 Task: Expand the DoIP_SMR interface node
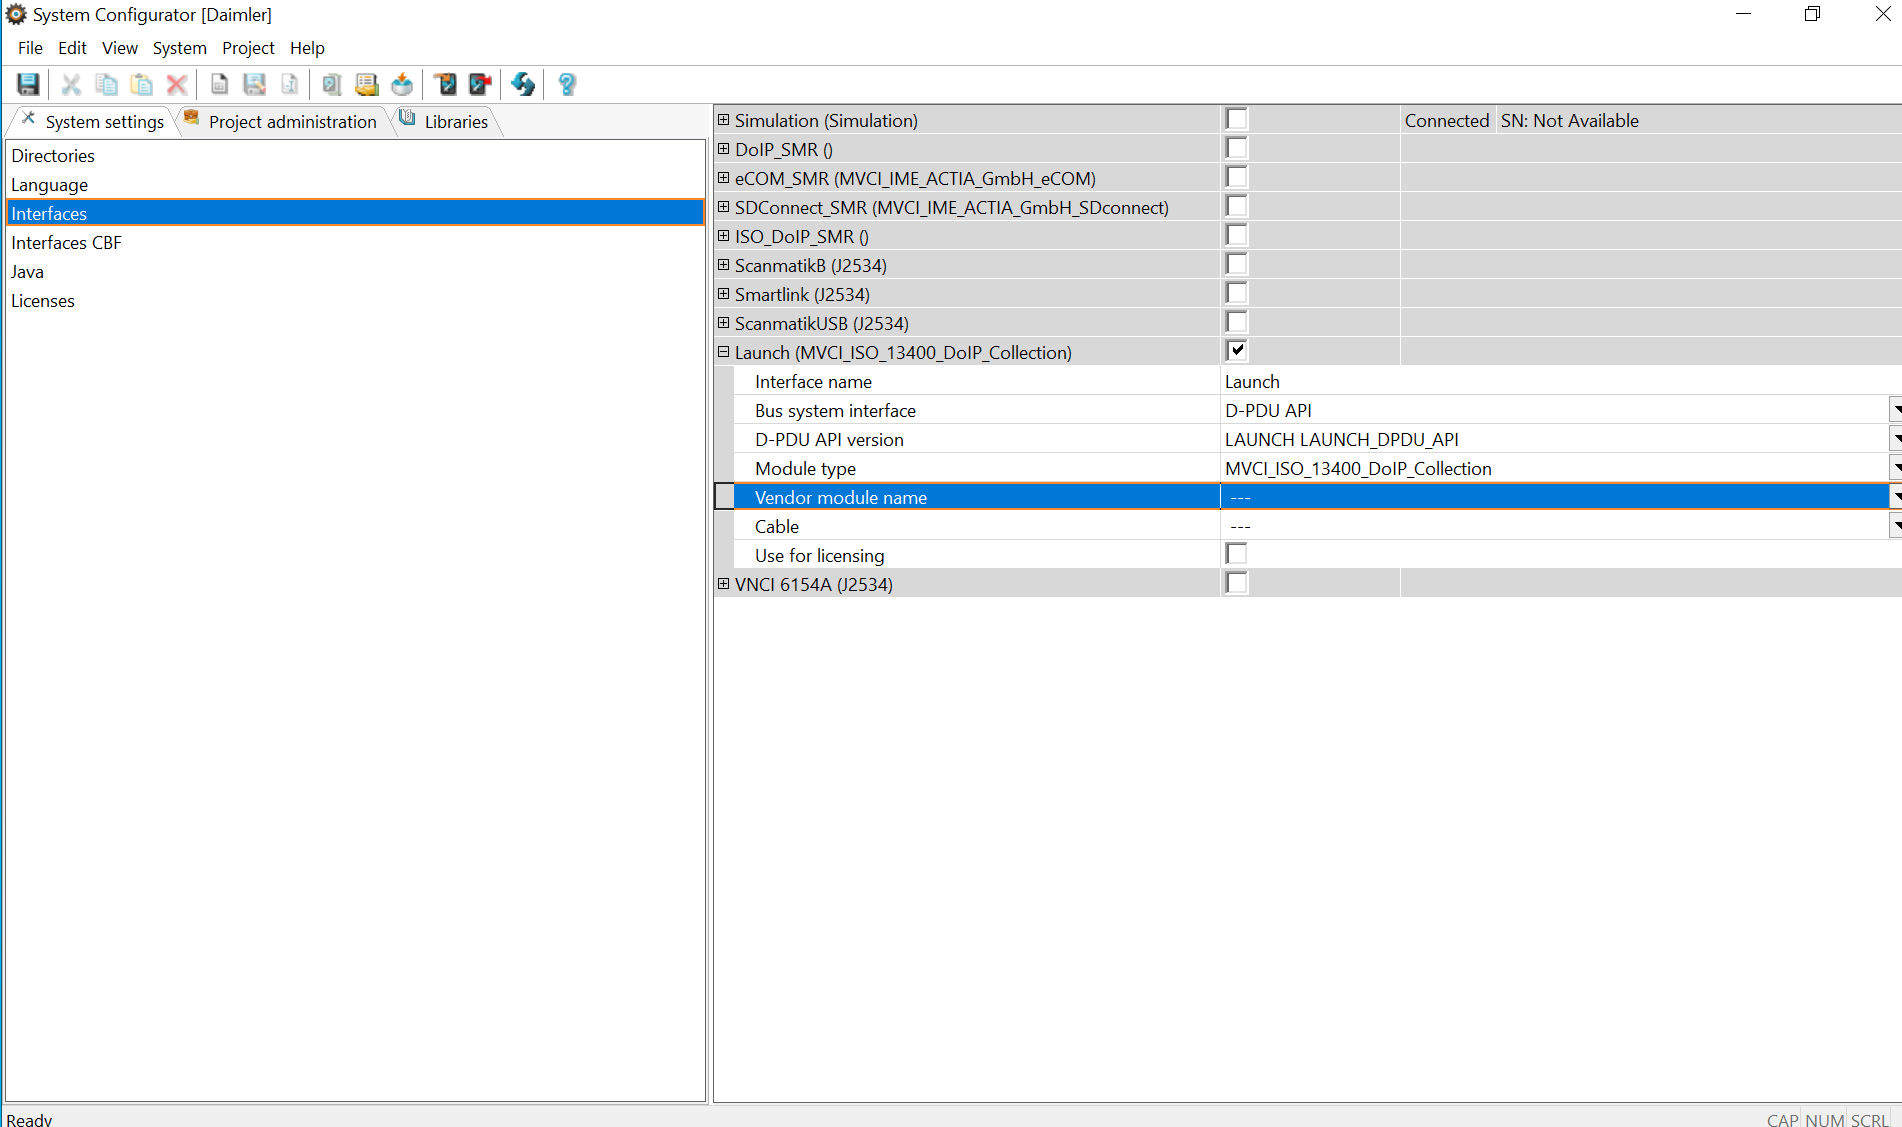[x=724, y=149]
